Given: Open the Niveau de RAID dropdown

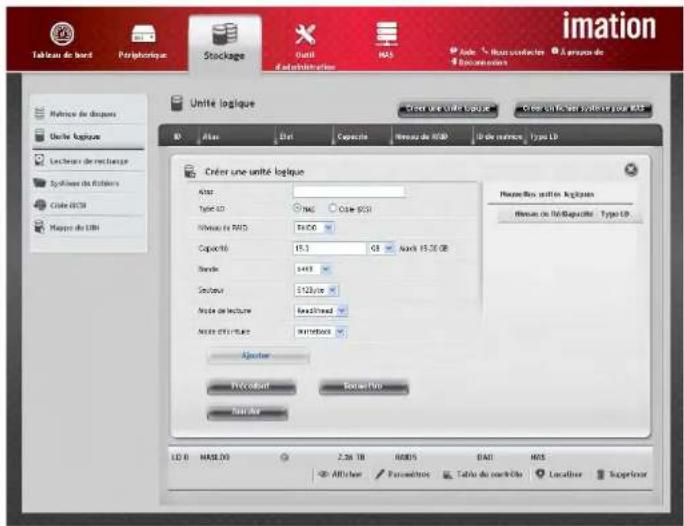Looking at the screenshot, I should coord(314,228).
